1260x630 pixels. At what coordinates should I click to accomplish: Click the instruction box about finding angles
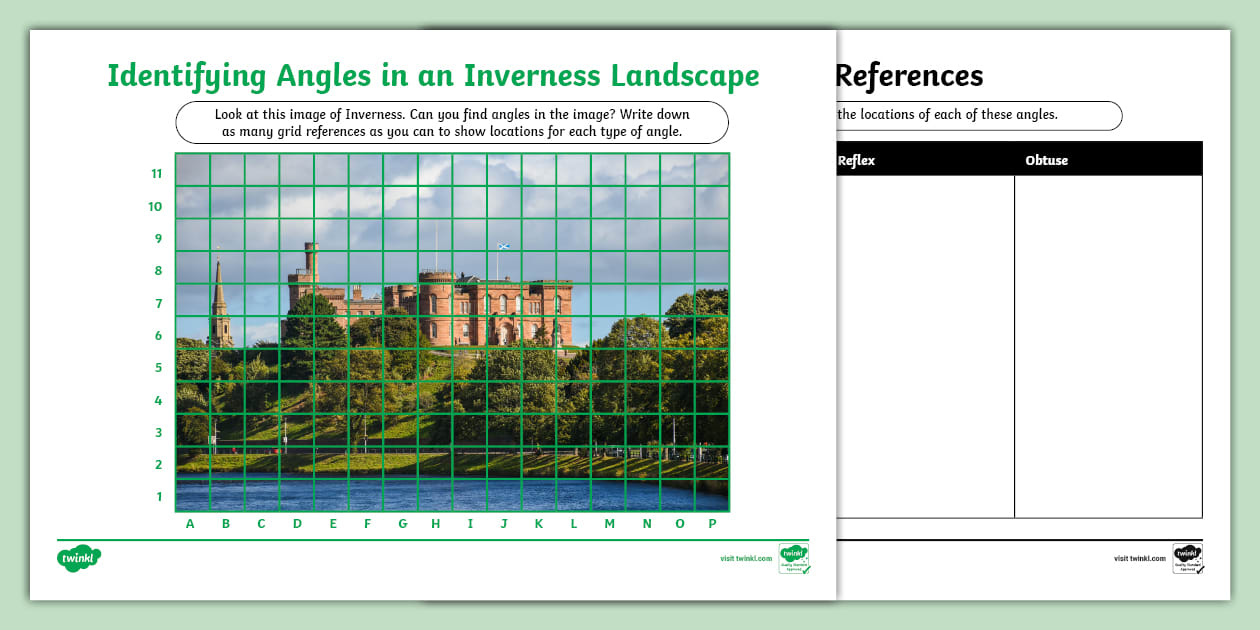[453, 122]
